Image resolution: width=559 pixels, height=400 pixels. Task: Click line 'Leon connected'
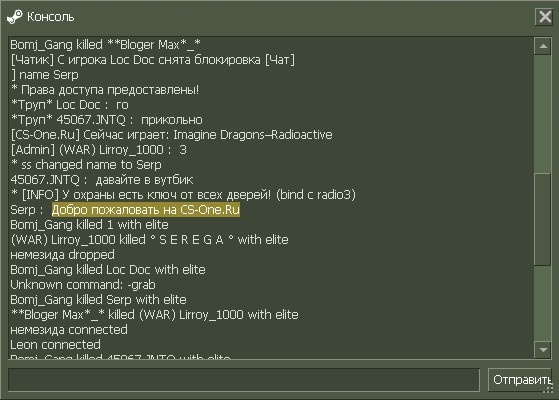point(56,344)
